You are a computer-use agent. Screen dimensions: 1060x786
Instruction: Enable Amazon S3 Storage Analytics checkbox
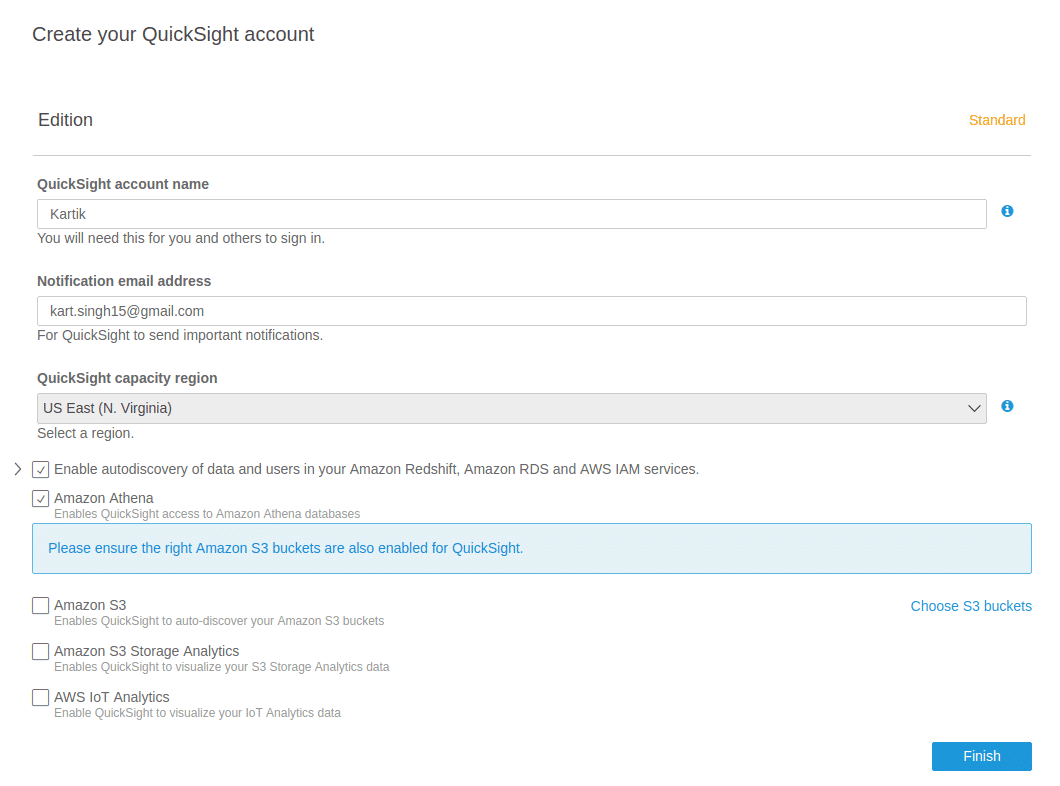[41, 652]
